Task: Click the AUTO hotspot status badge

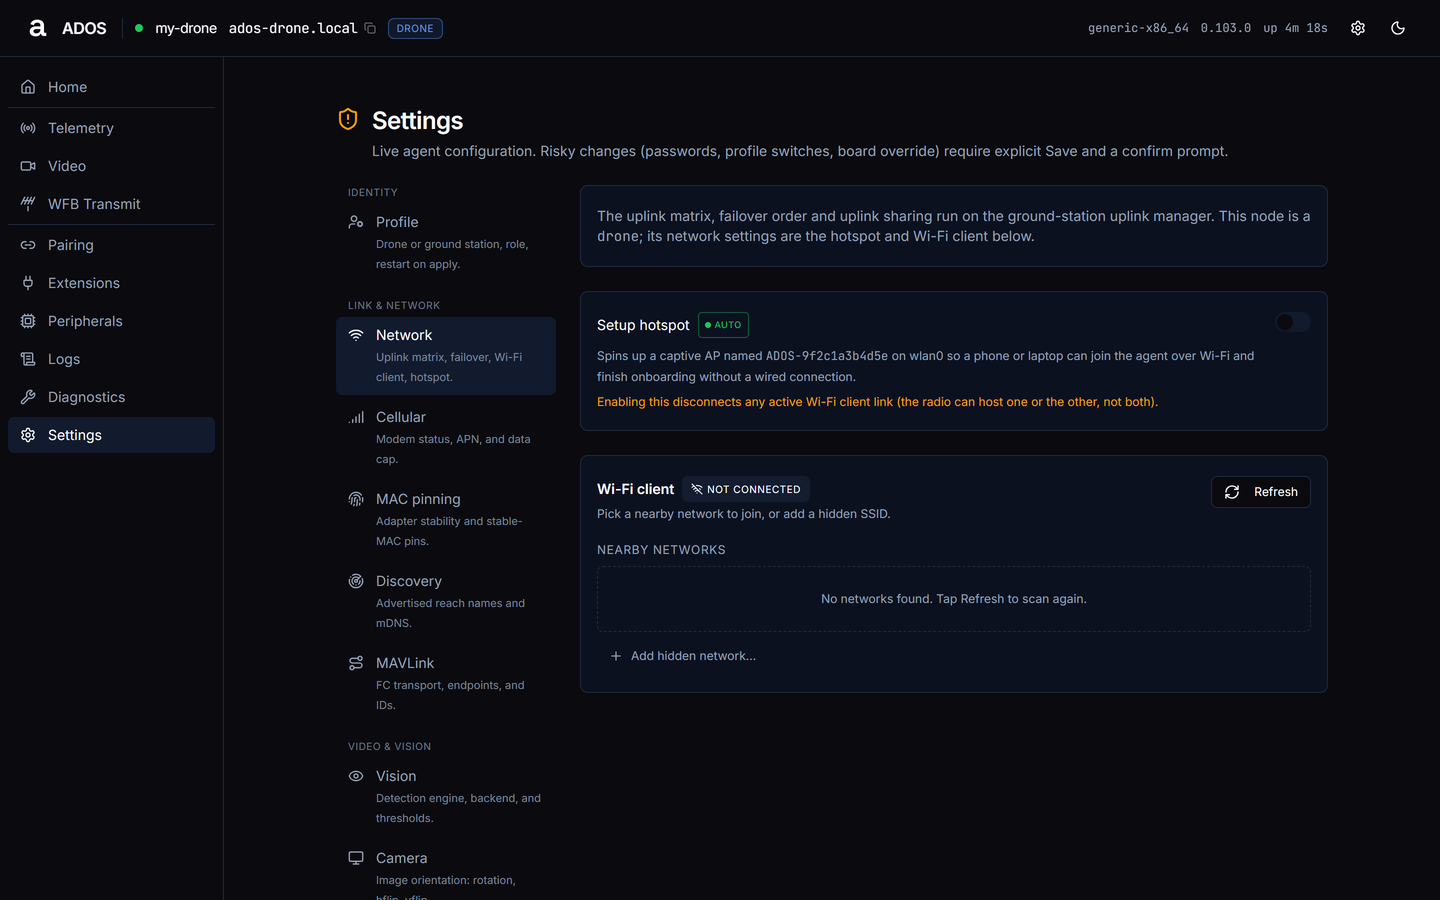Action: pyautogui.click(x=723, y=325)
